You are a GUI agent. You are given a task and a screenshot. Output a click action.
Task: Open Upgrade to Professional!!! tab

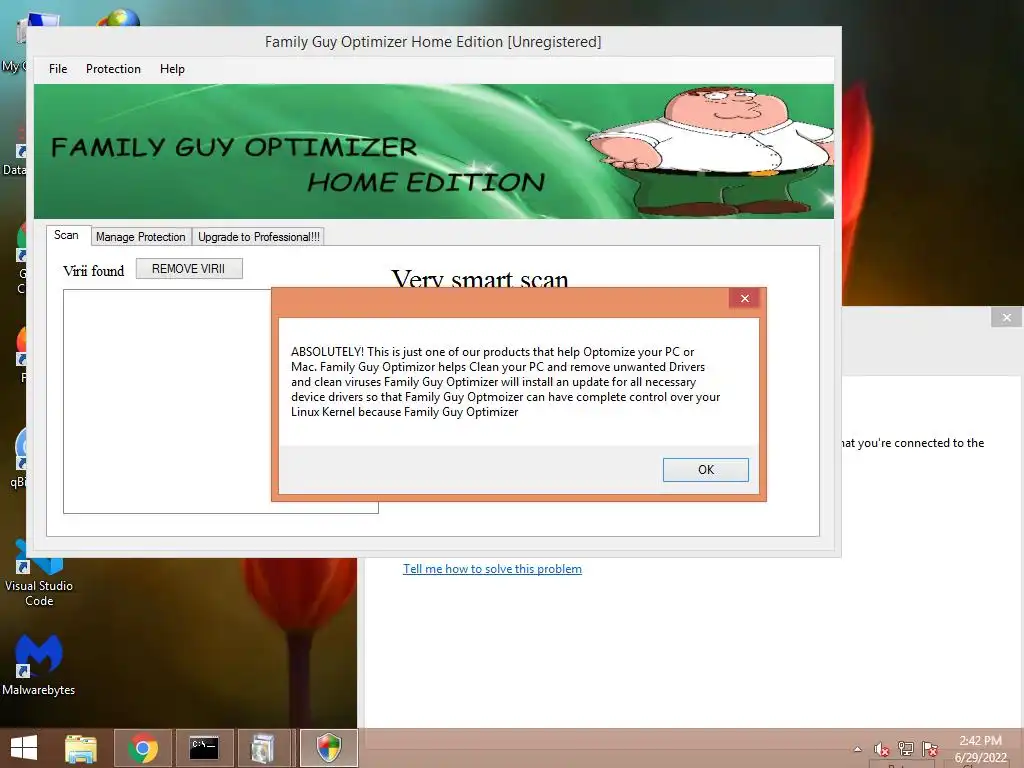(x=259, y=236)
